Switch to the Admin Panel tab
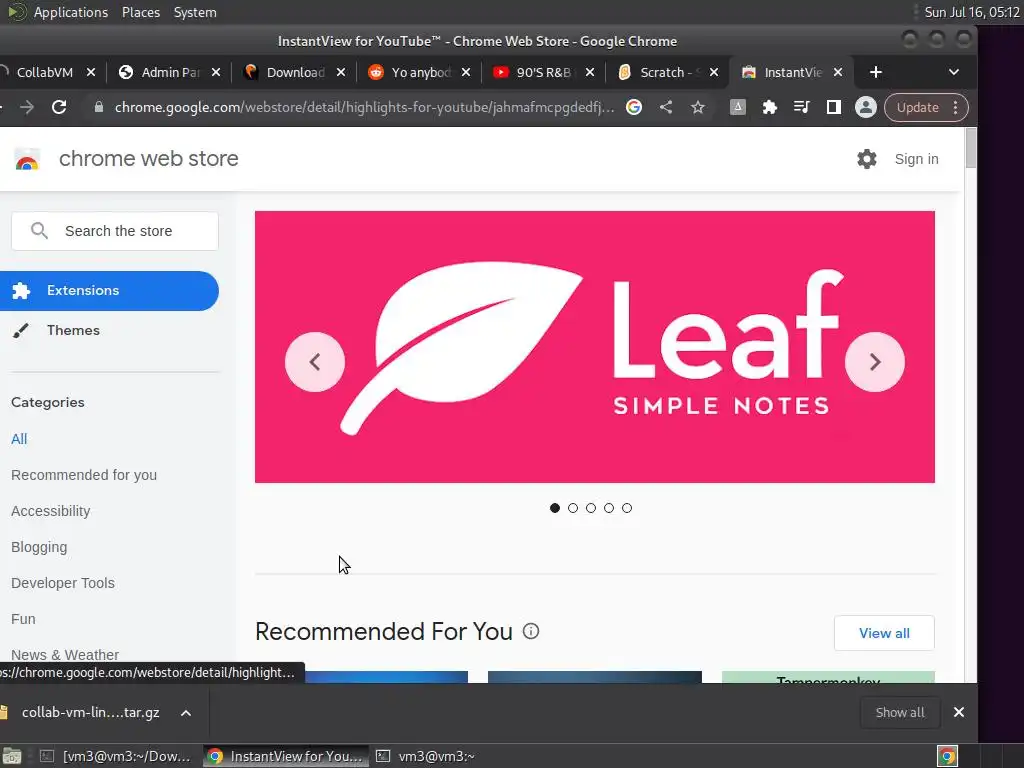 click(170, 72)
